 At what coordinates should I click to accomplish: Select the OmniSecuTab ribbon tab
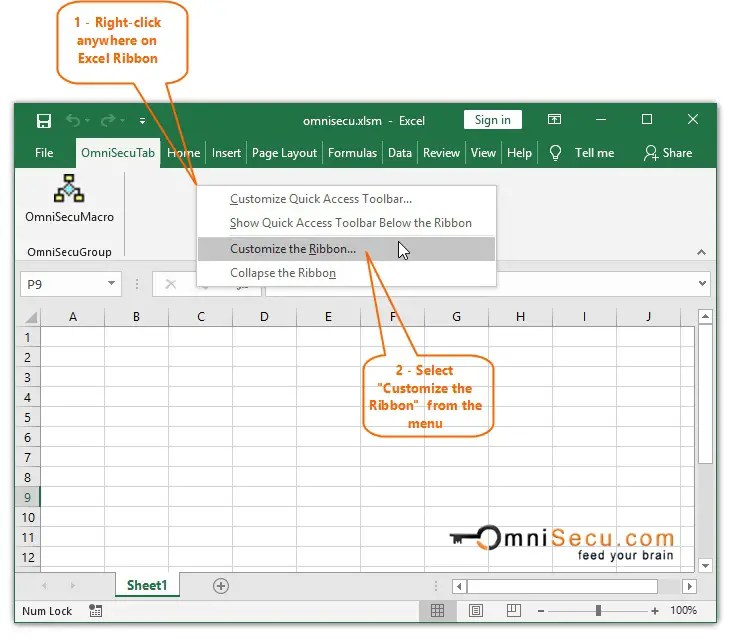tap(118, 153)
